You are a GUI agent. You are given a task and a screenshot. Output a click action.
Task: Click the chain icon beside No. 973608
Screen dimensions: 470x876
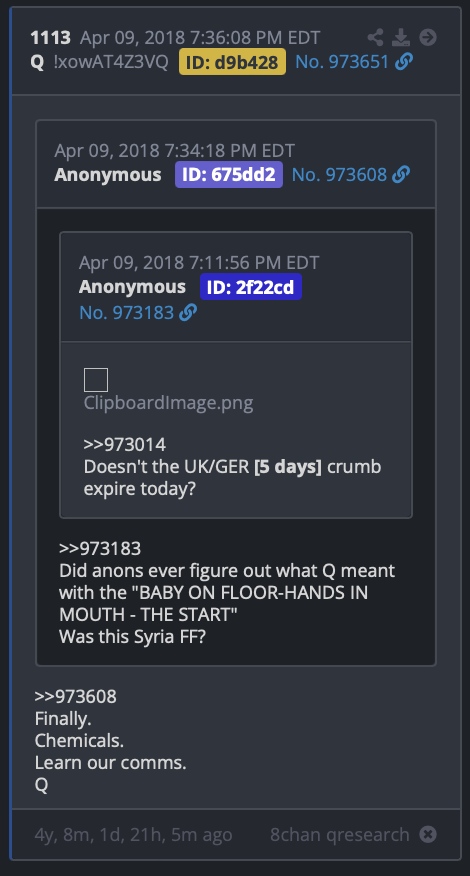pyautogui.click(x=401, y=175)
